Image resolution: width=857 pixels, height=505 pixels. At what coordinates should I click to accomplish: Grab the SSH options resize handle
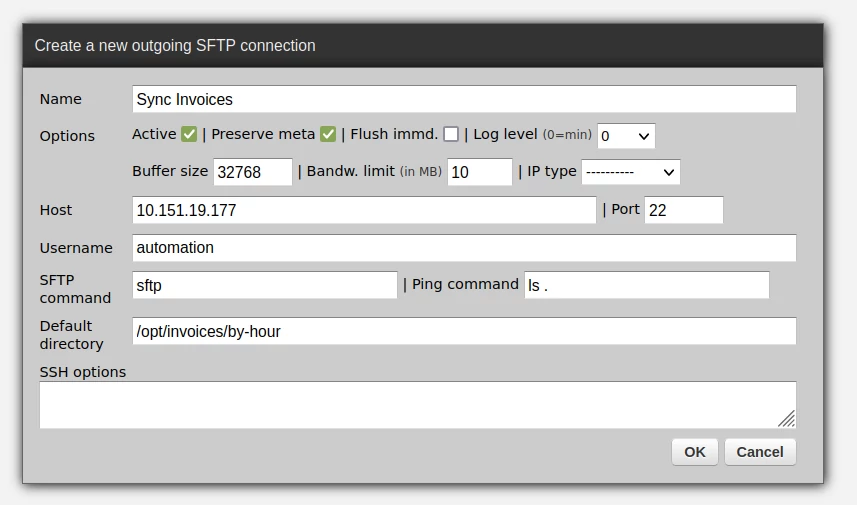click(x=787, y=419)
